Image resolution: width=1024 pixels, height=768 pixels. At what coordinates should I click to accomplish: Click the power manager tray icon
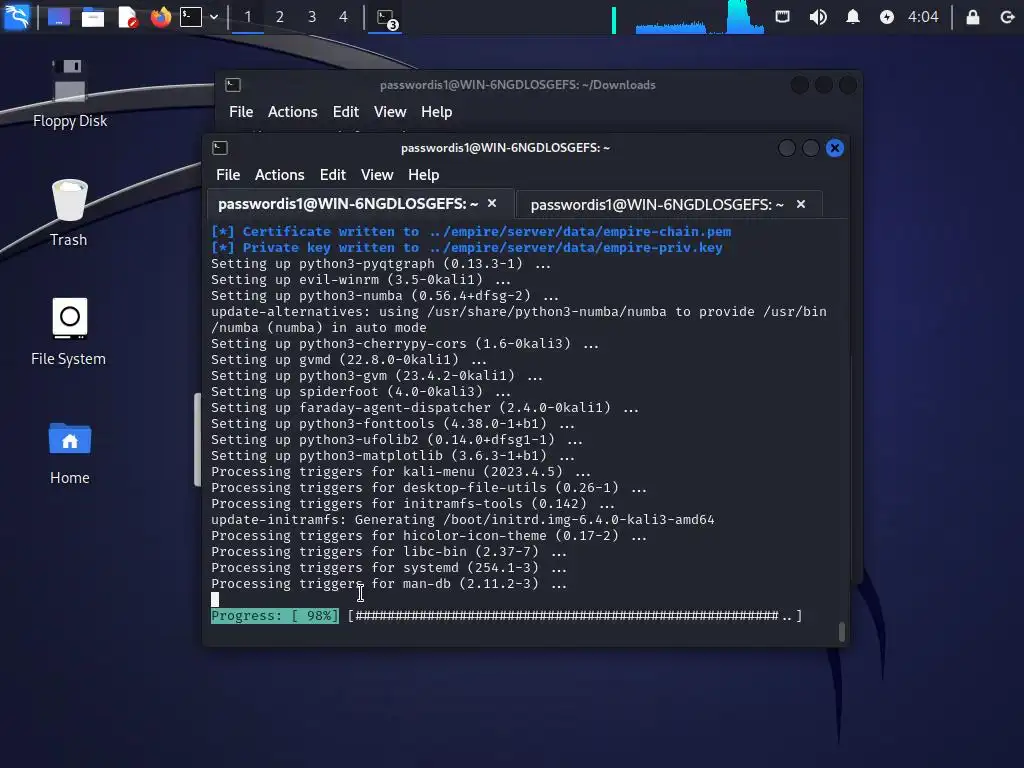tap(886, 17)
